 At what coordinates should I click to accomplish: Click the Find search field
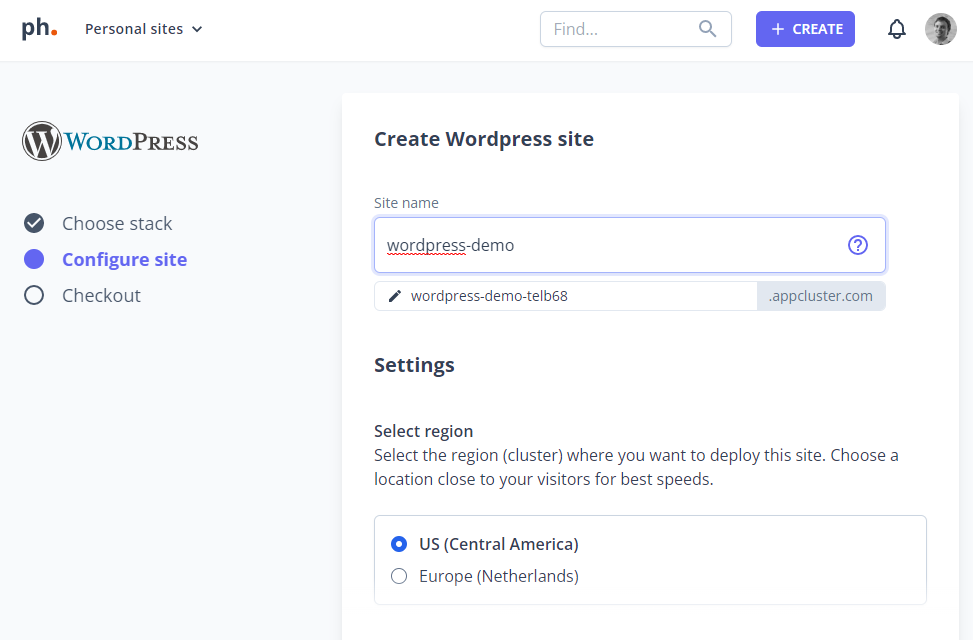pyautogui.click(x=635, y=29)
